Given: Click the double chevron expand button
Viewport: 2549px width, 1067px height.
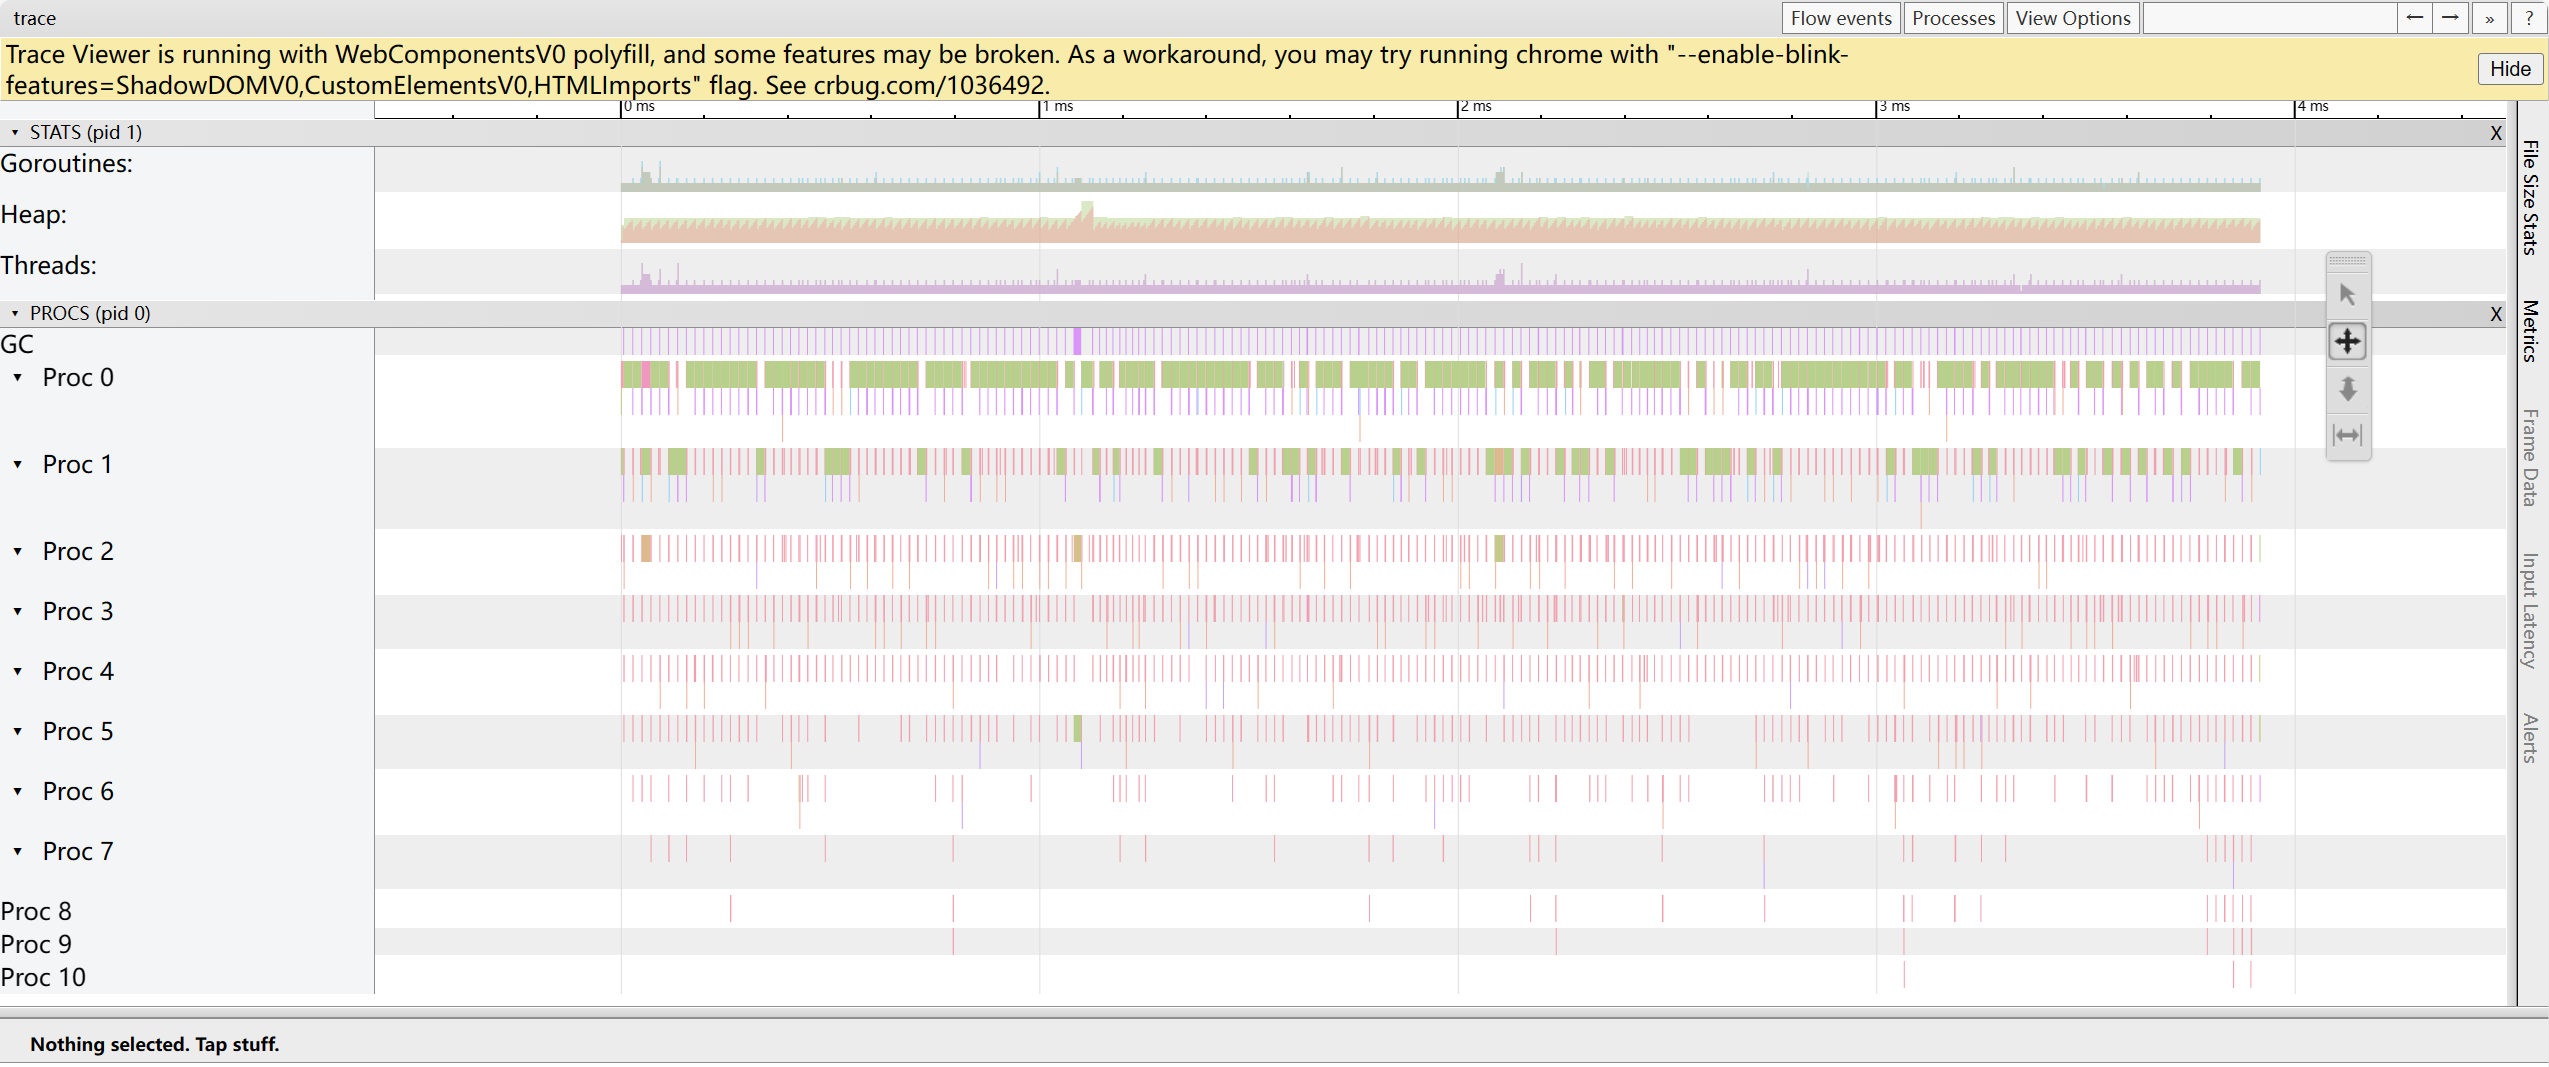Looking at the screenshot, I should (2489, 18).
